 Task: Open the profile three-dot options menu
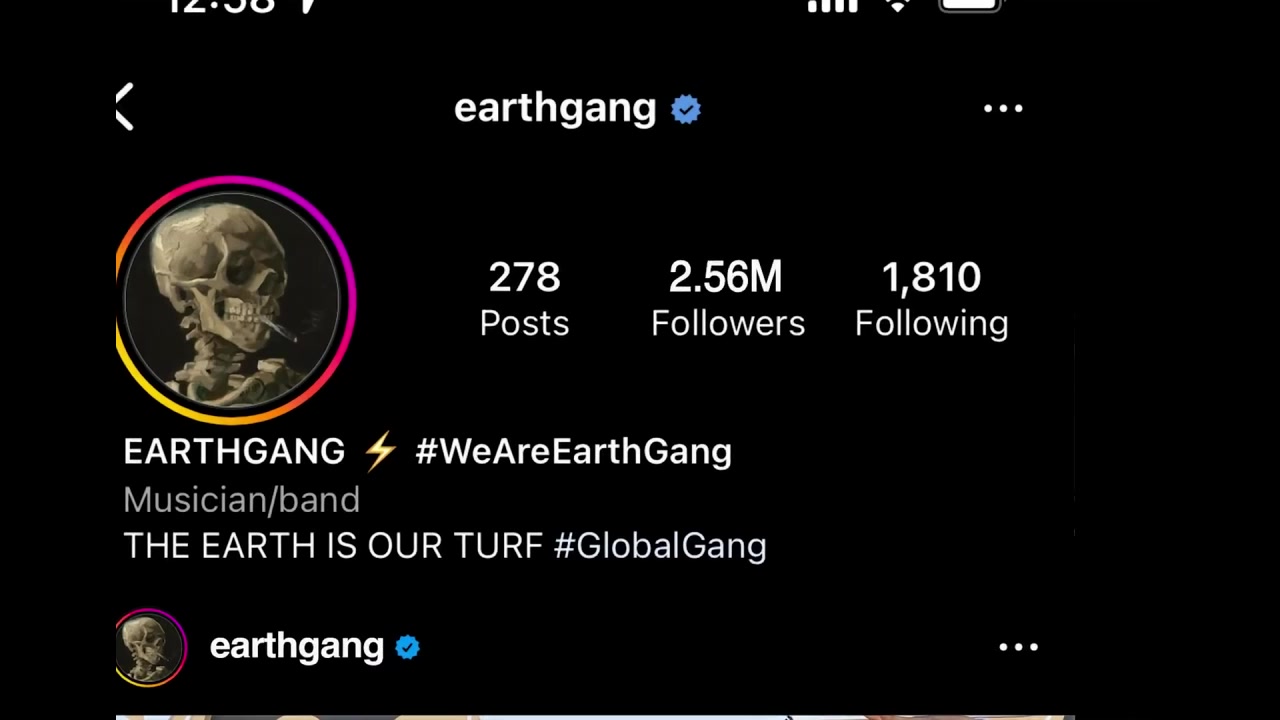pyautogui.click(x=1003, y=108)
